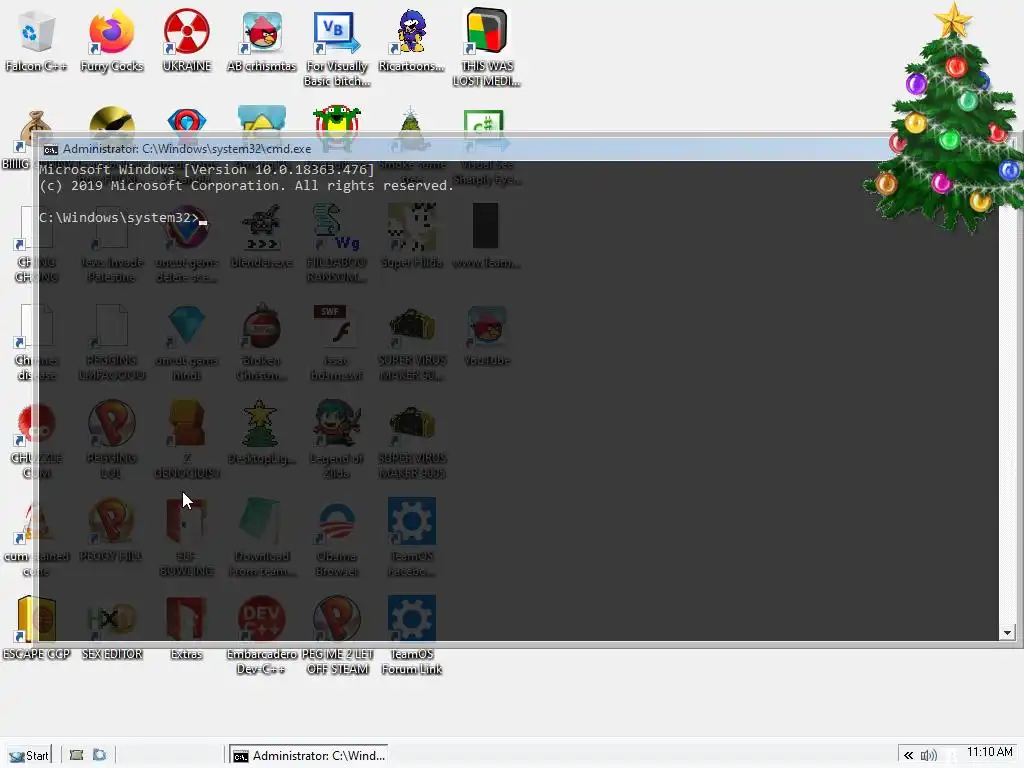Click the second quick launch icon
The height and width of the screenshot is (768, 1024).
coord(99,755)
